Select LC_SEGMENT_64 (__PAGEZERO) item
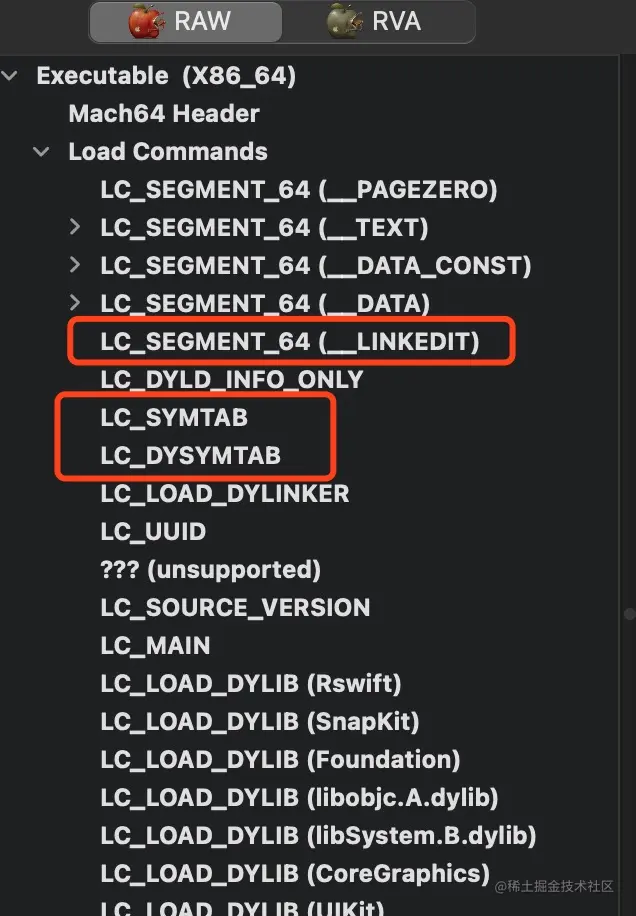The height and width of the screenshot is (916, 636). 298,190
